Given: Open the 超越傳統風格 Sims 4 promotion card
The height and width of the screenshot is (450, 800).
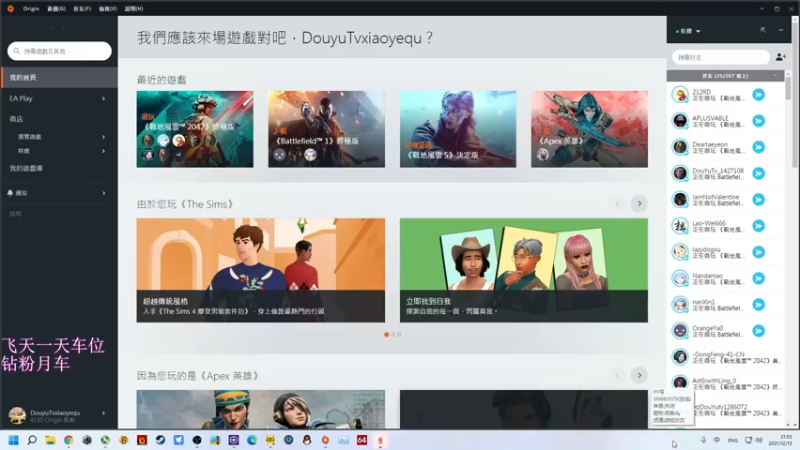Looking at the screenshot, I should pyautogui.click(x=261, y=270).
